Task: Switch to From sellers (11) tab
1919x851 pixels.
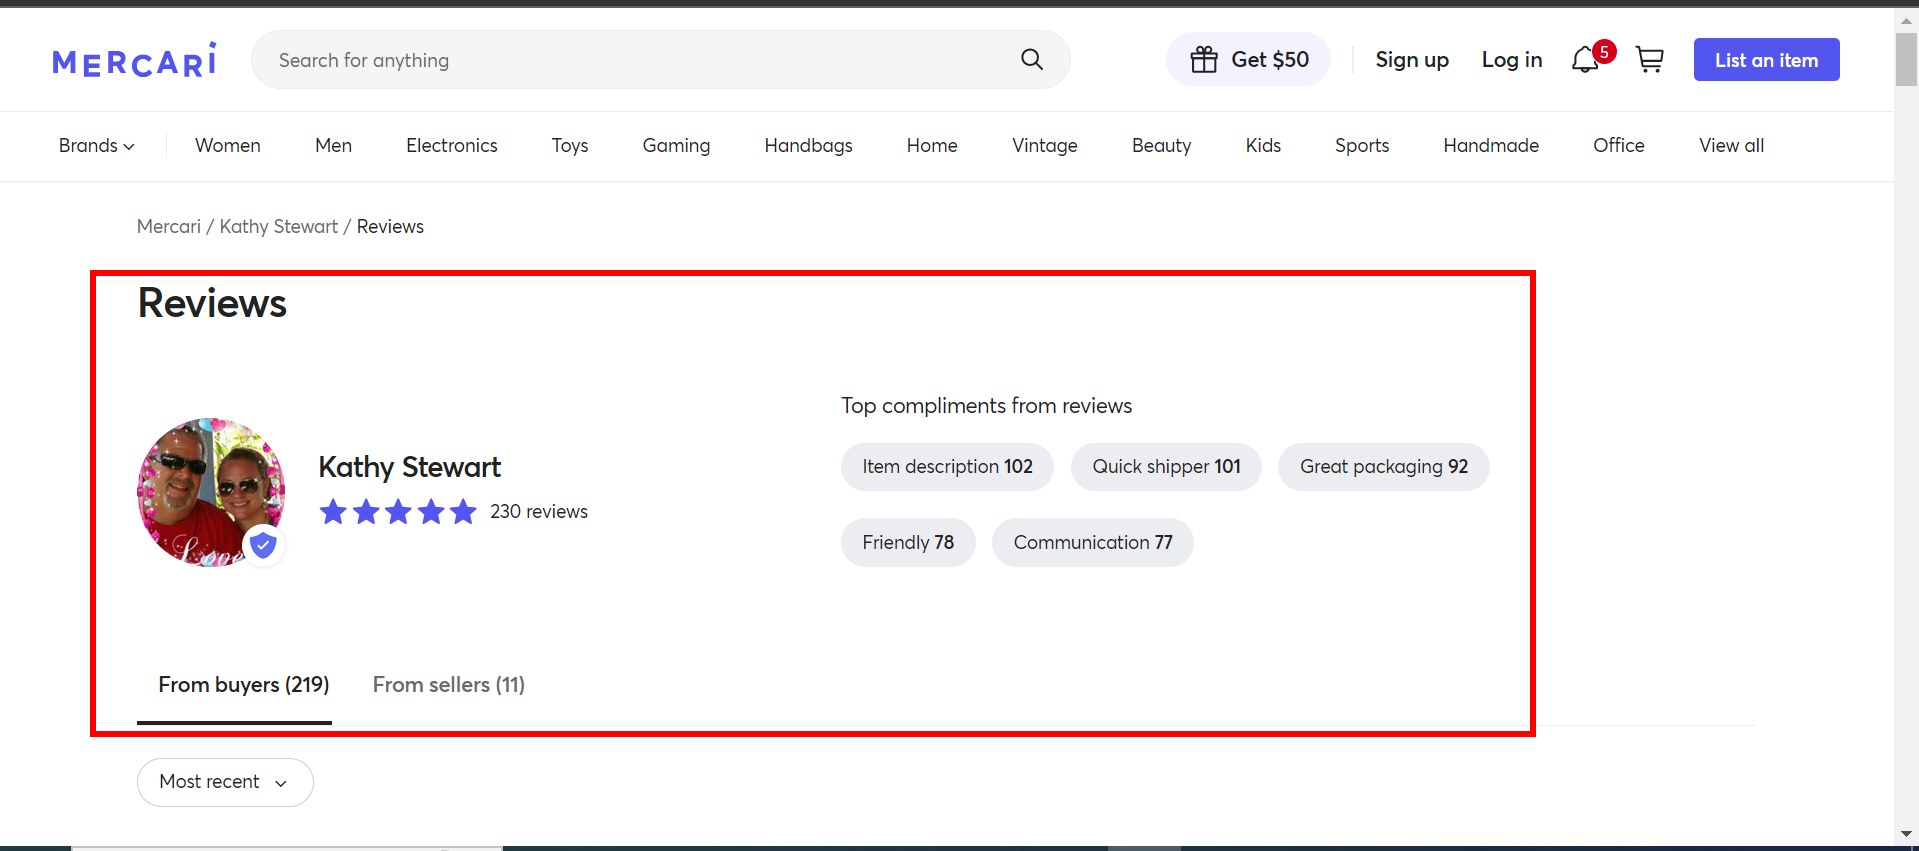Action: [x=449, y=685]
